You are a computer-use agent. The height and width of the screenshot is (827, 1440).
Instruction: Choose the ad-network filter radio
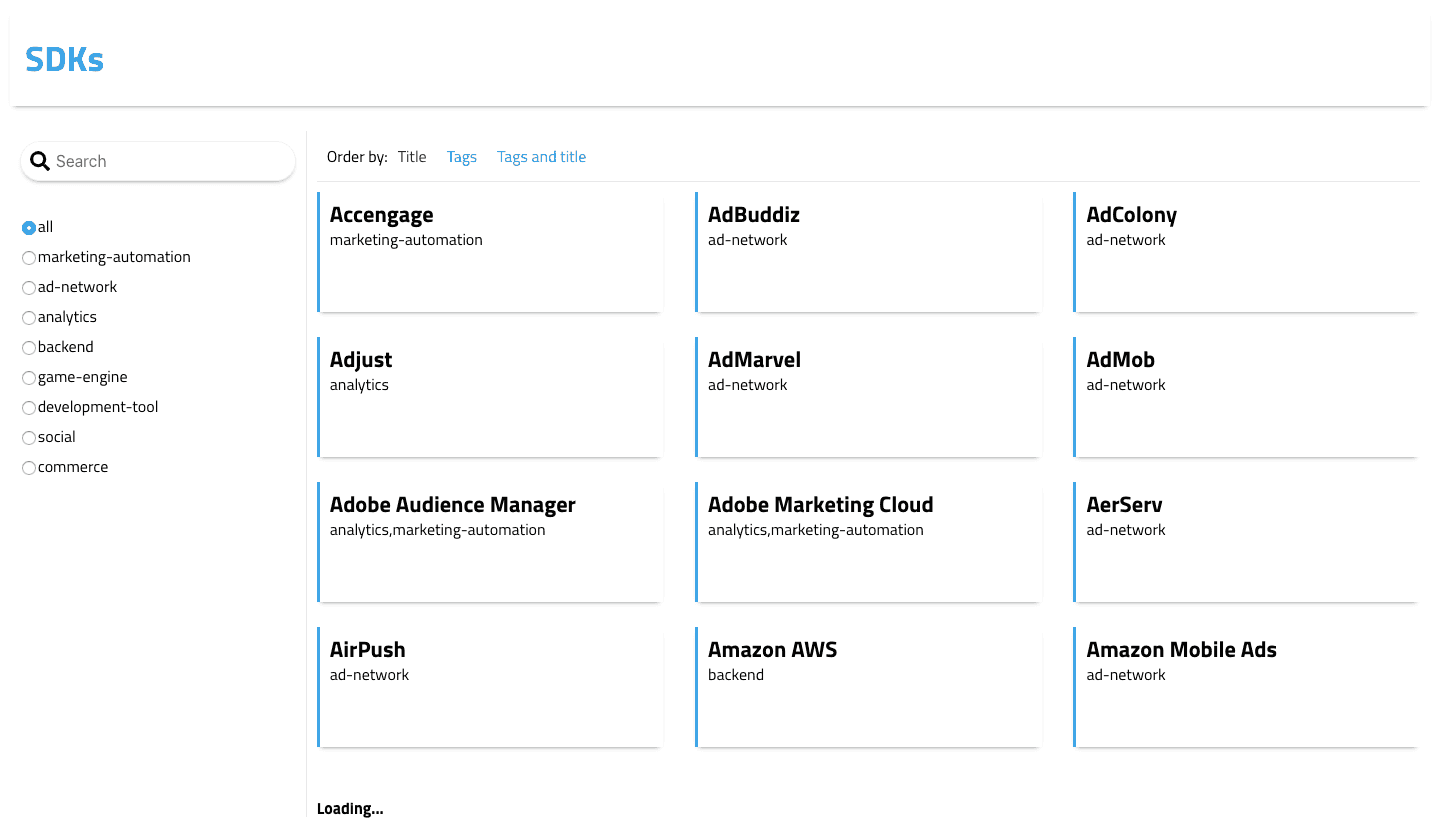pos(29,288)
